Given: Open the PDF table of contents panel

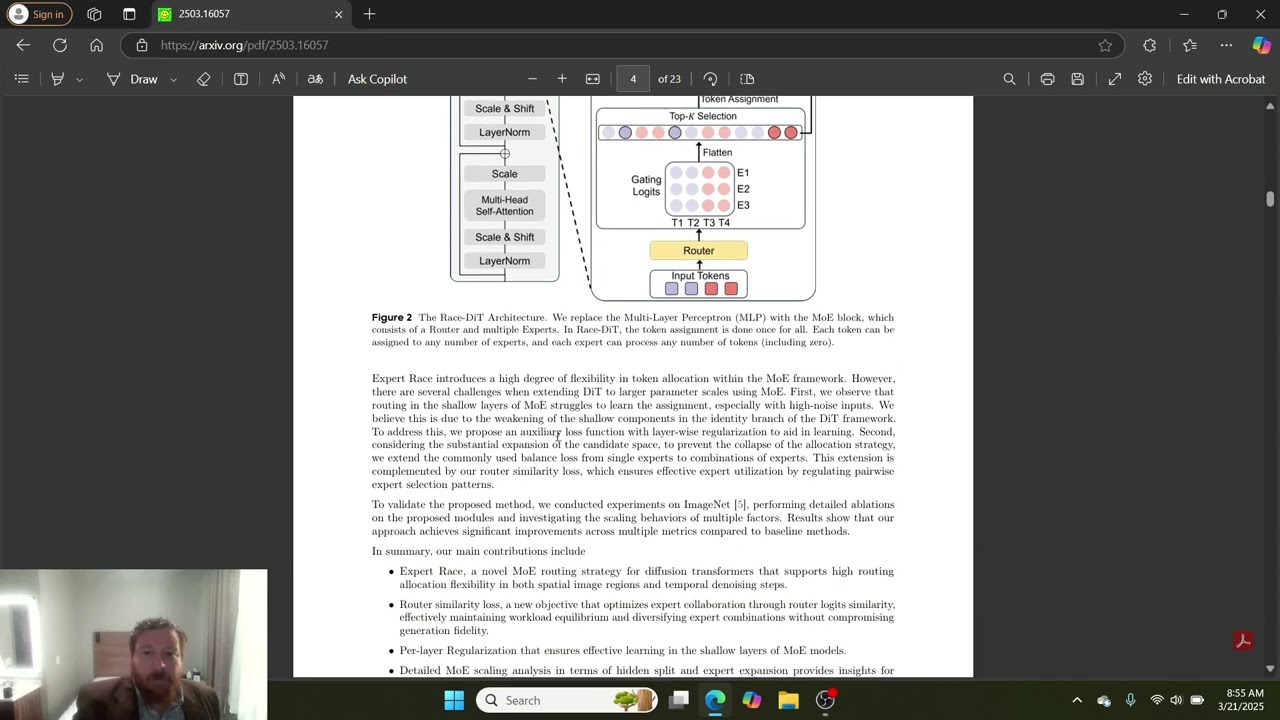Looking at the screenshot, I should click(x=21, y=79).
